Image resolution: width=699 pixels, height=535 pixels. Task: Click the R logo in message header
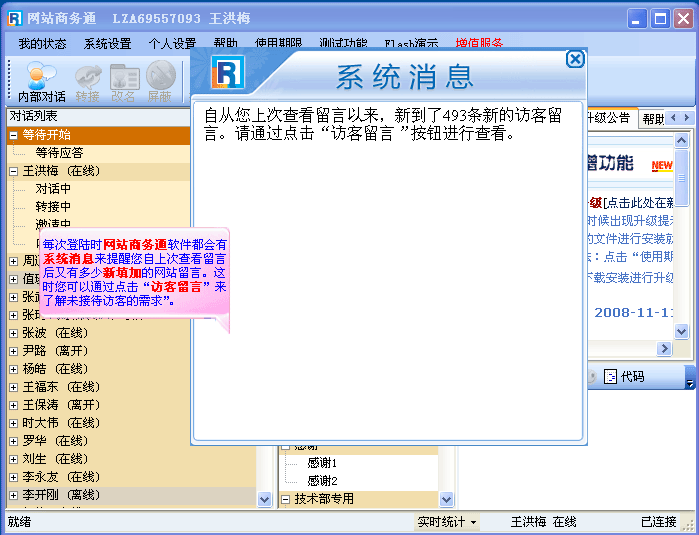(x=229, y=73)
